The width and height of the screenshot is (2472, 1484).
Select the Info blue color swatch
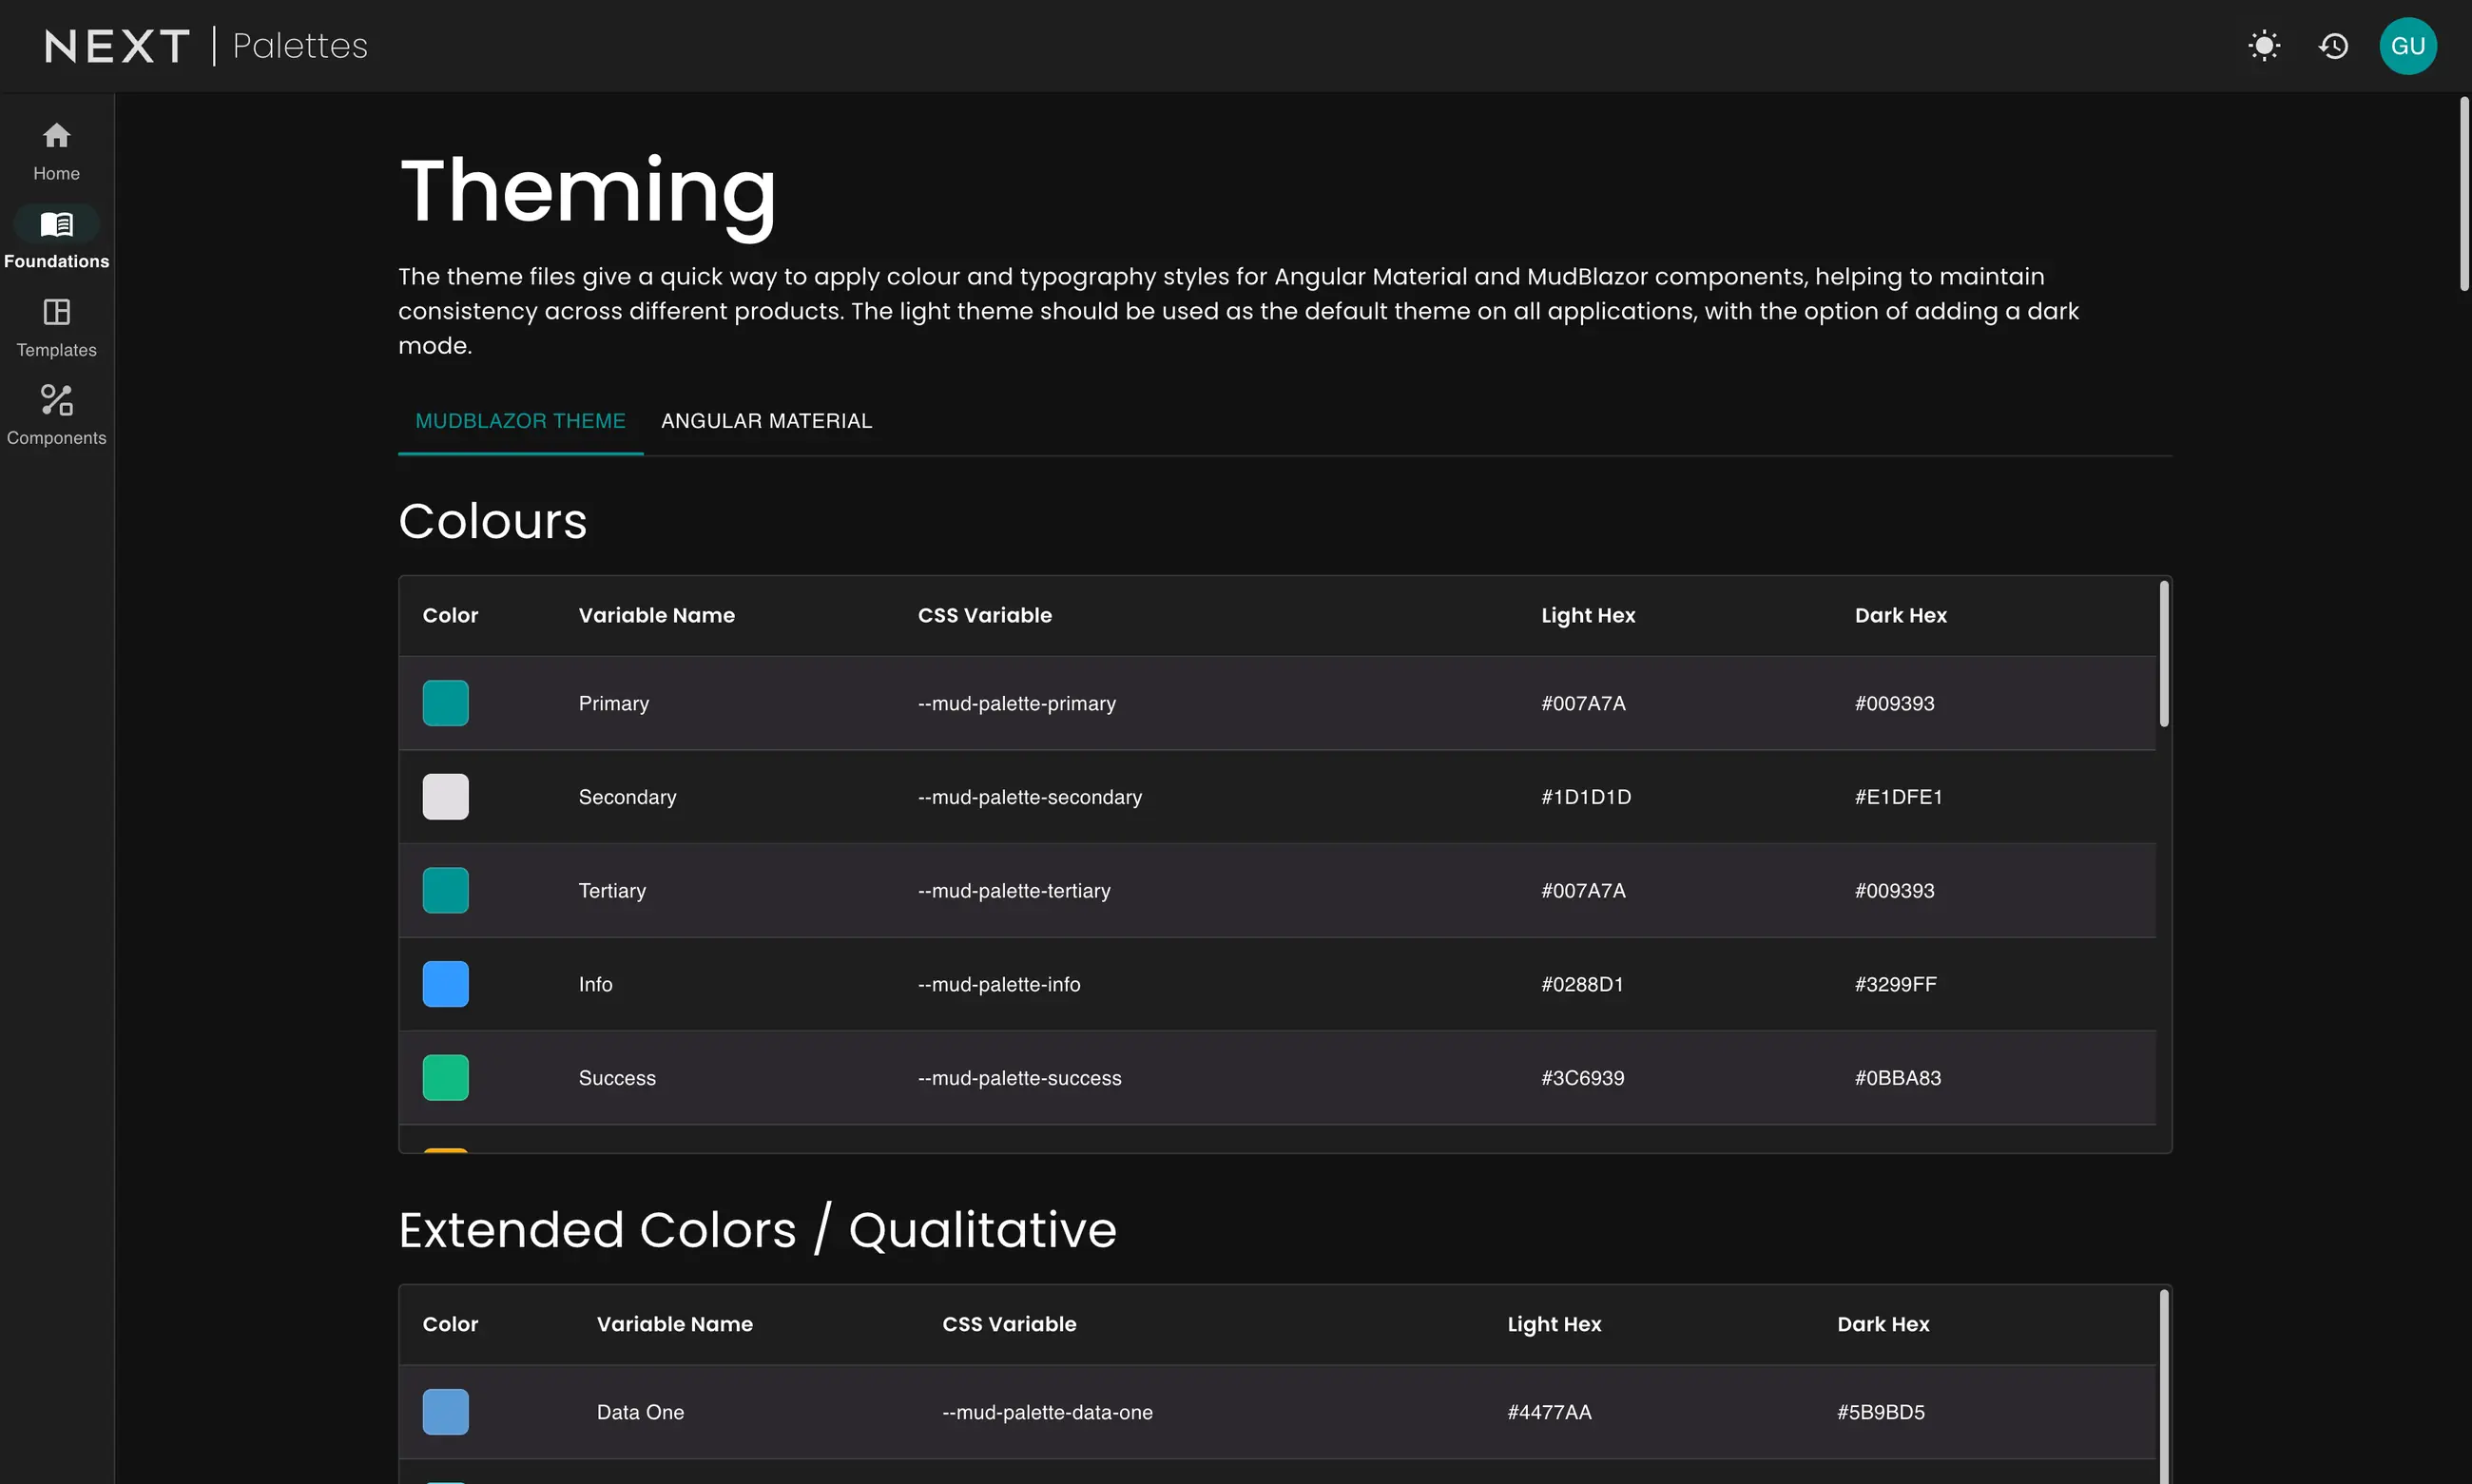[x=445, y=984]
